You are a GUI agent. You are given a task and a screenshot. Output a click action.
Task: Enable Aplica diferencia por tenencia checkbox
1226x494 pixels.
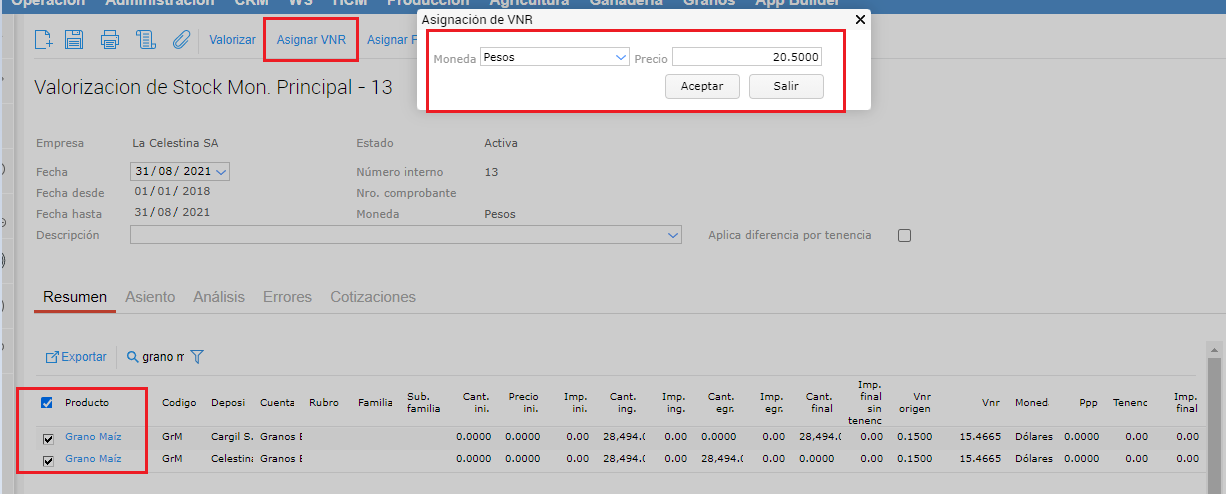[x=904, y=236]
